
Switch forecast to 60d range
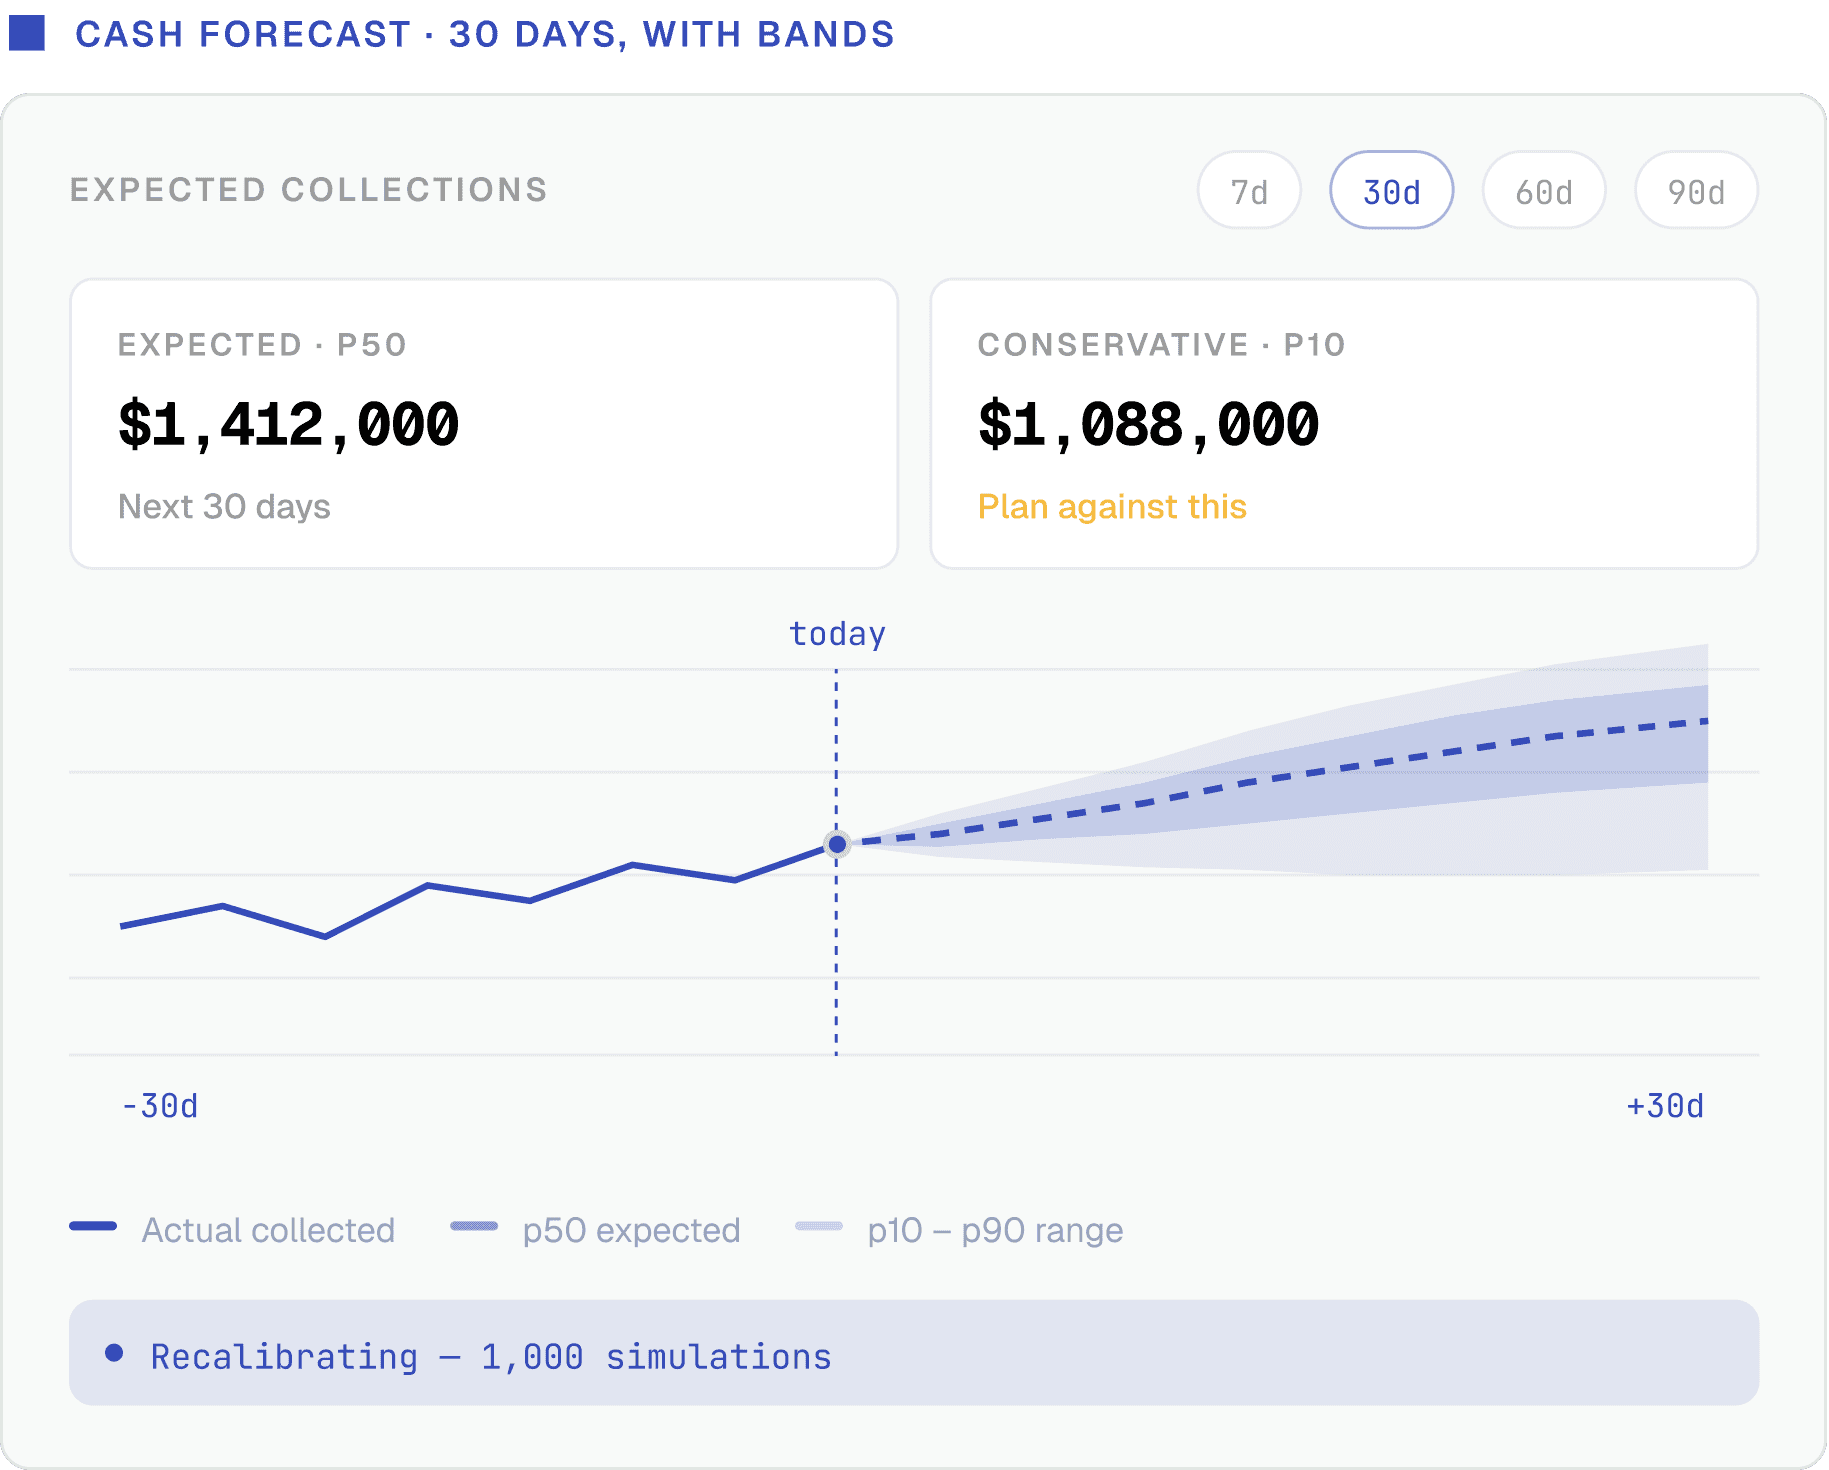tap(1544, 190)
